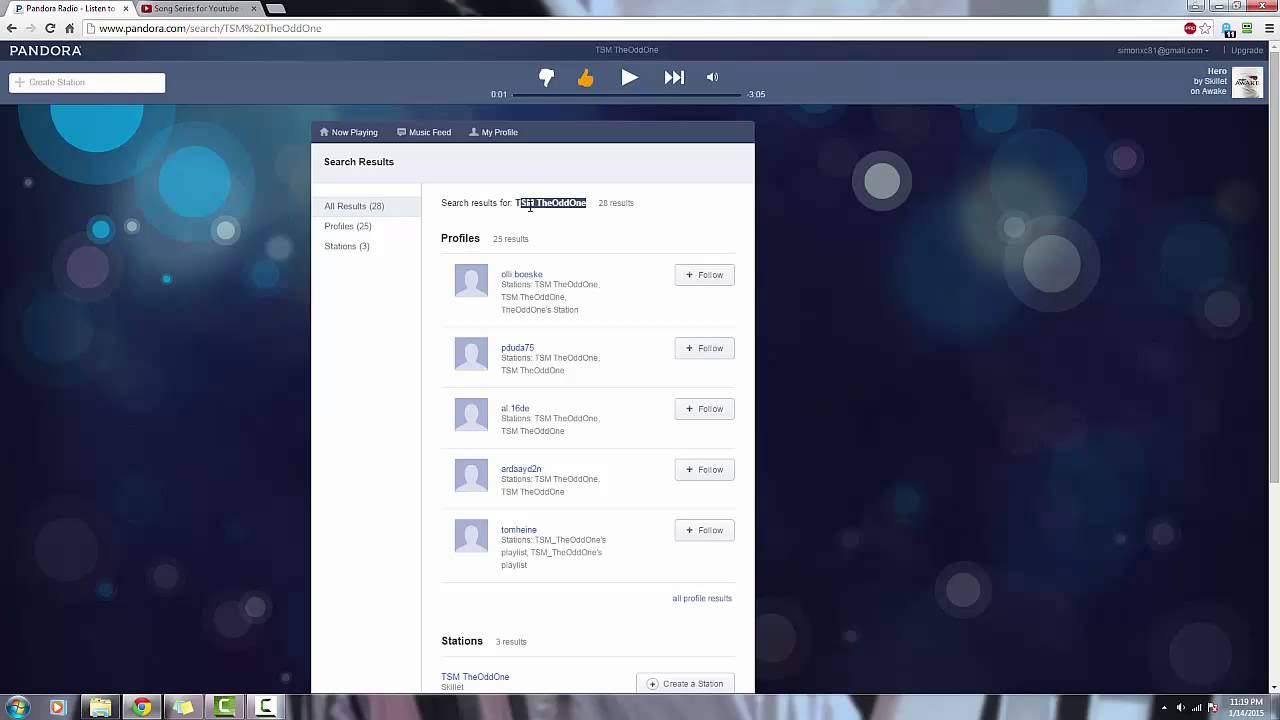Click olli.boeske's avatar image
Image resolution: width=1280 pixels, height=720 pixels.
click(471, 281)
